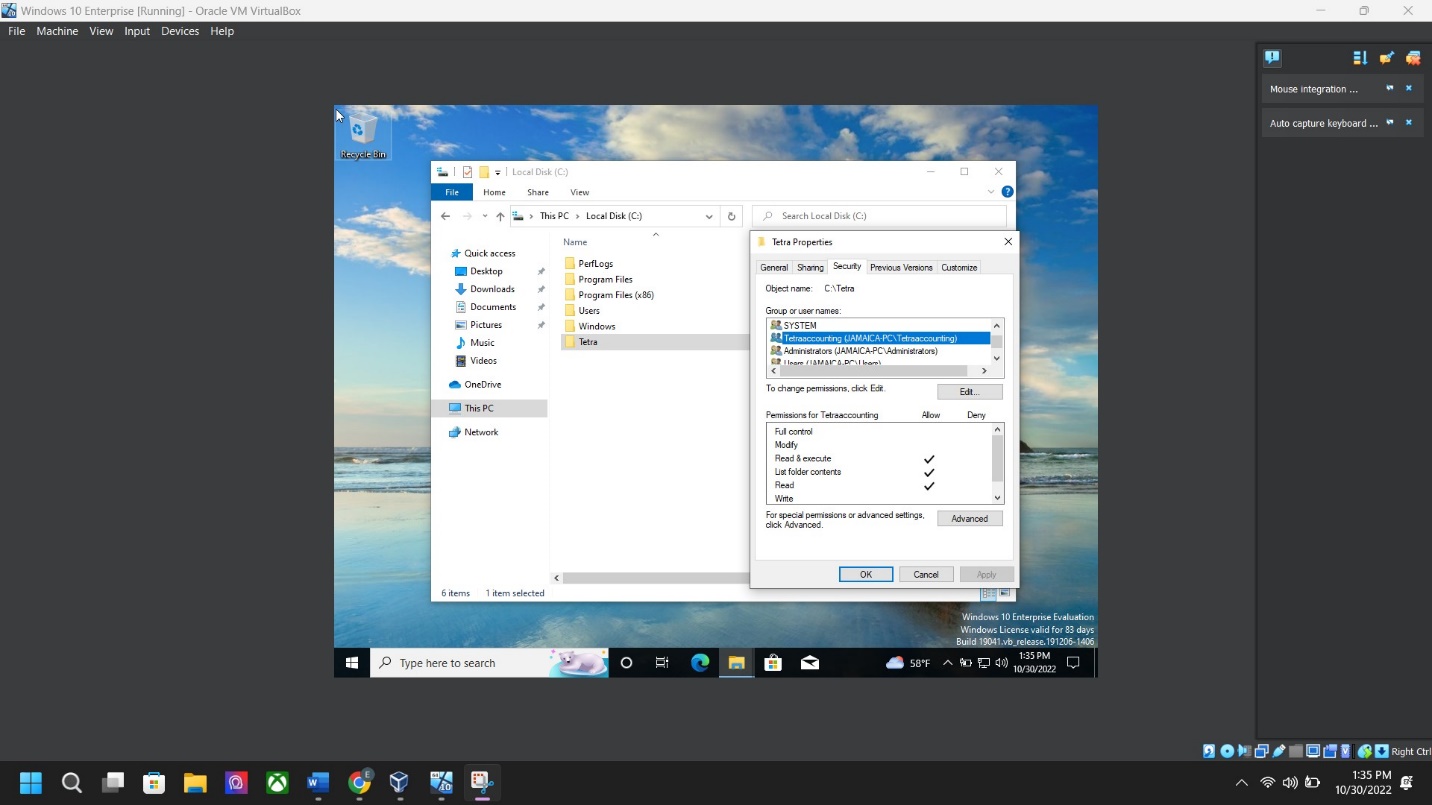Click the VirtualBox notification center icon
The image size is (1432, 805).
(x=1272, y=58)
